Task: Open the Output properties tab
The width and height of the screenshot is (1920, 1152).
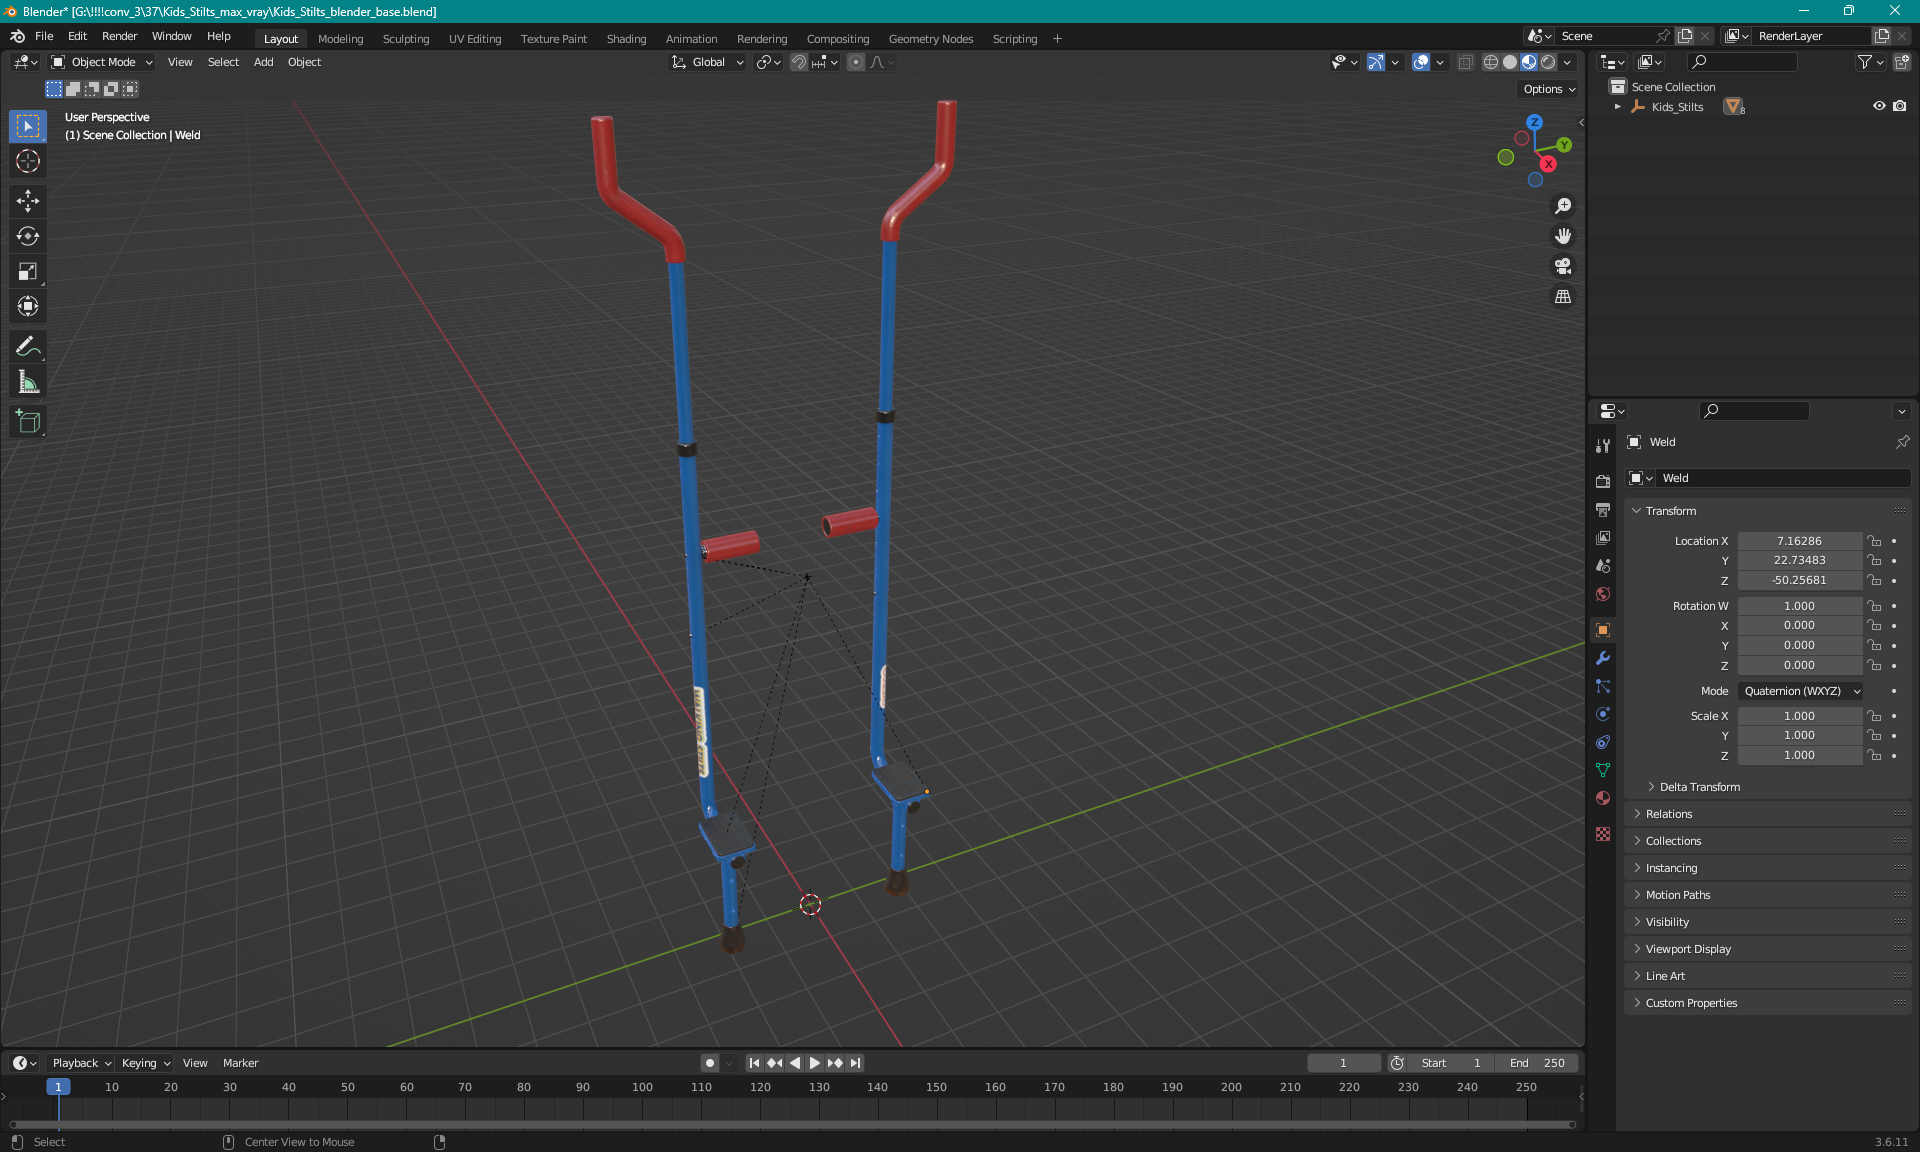Action: pos(1603,509)
